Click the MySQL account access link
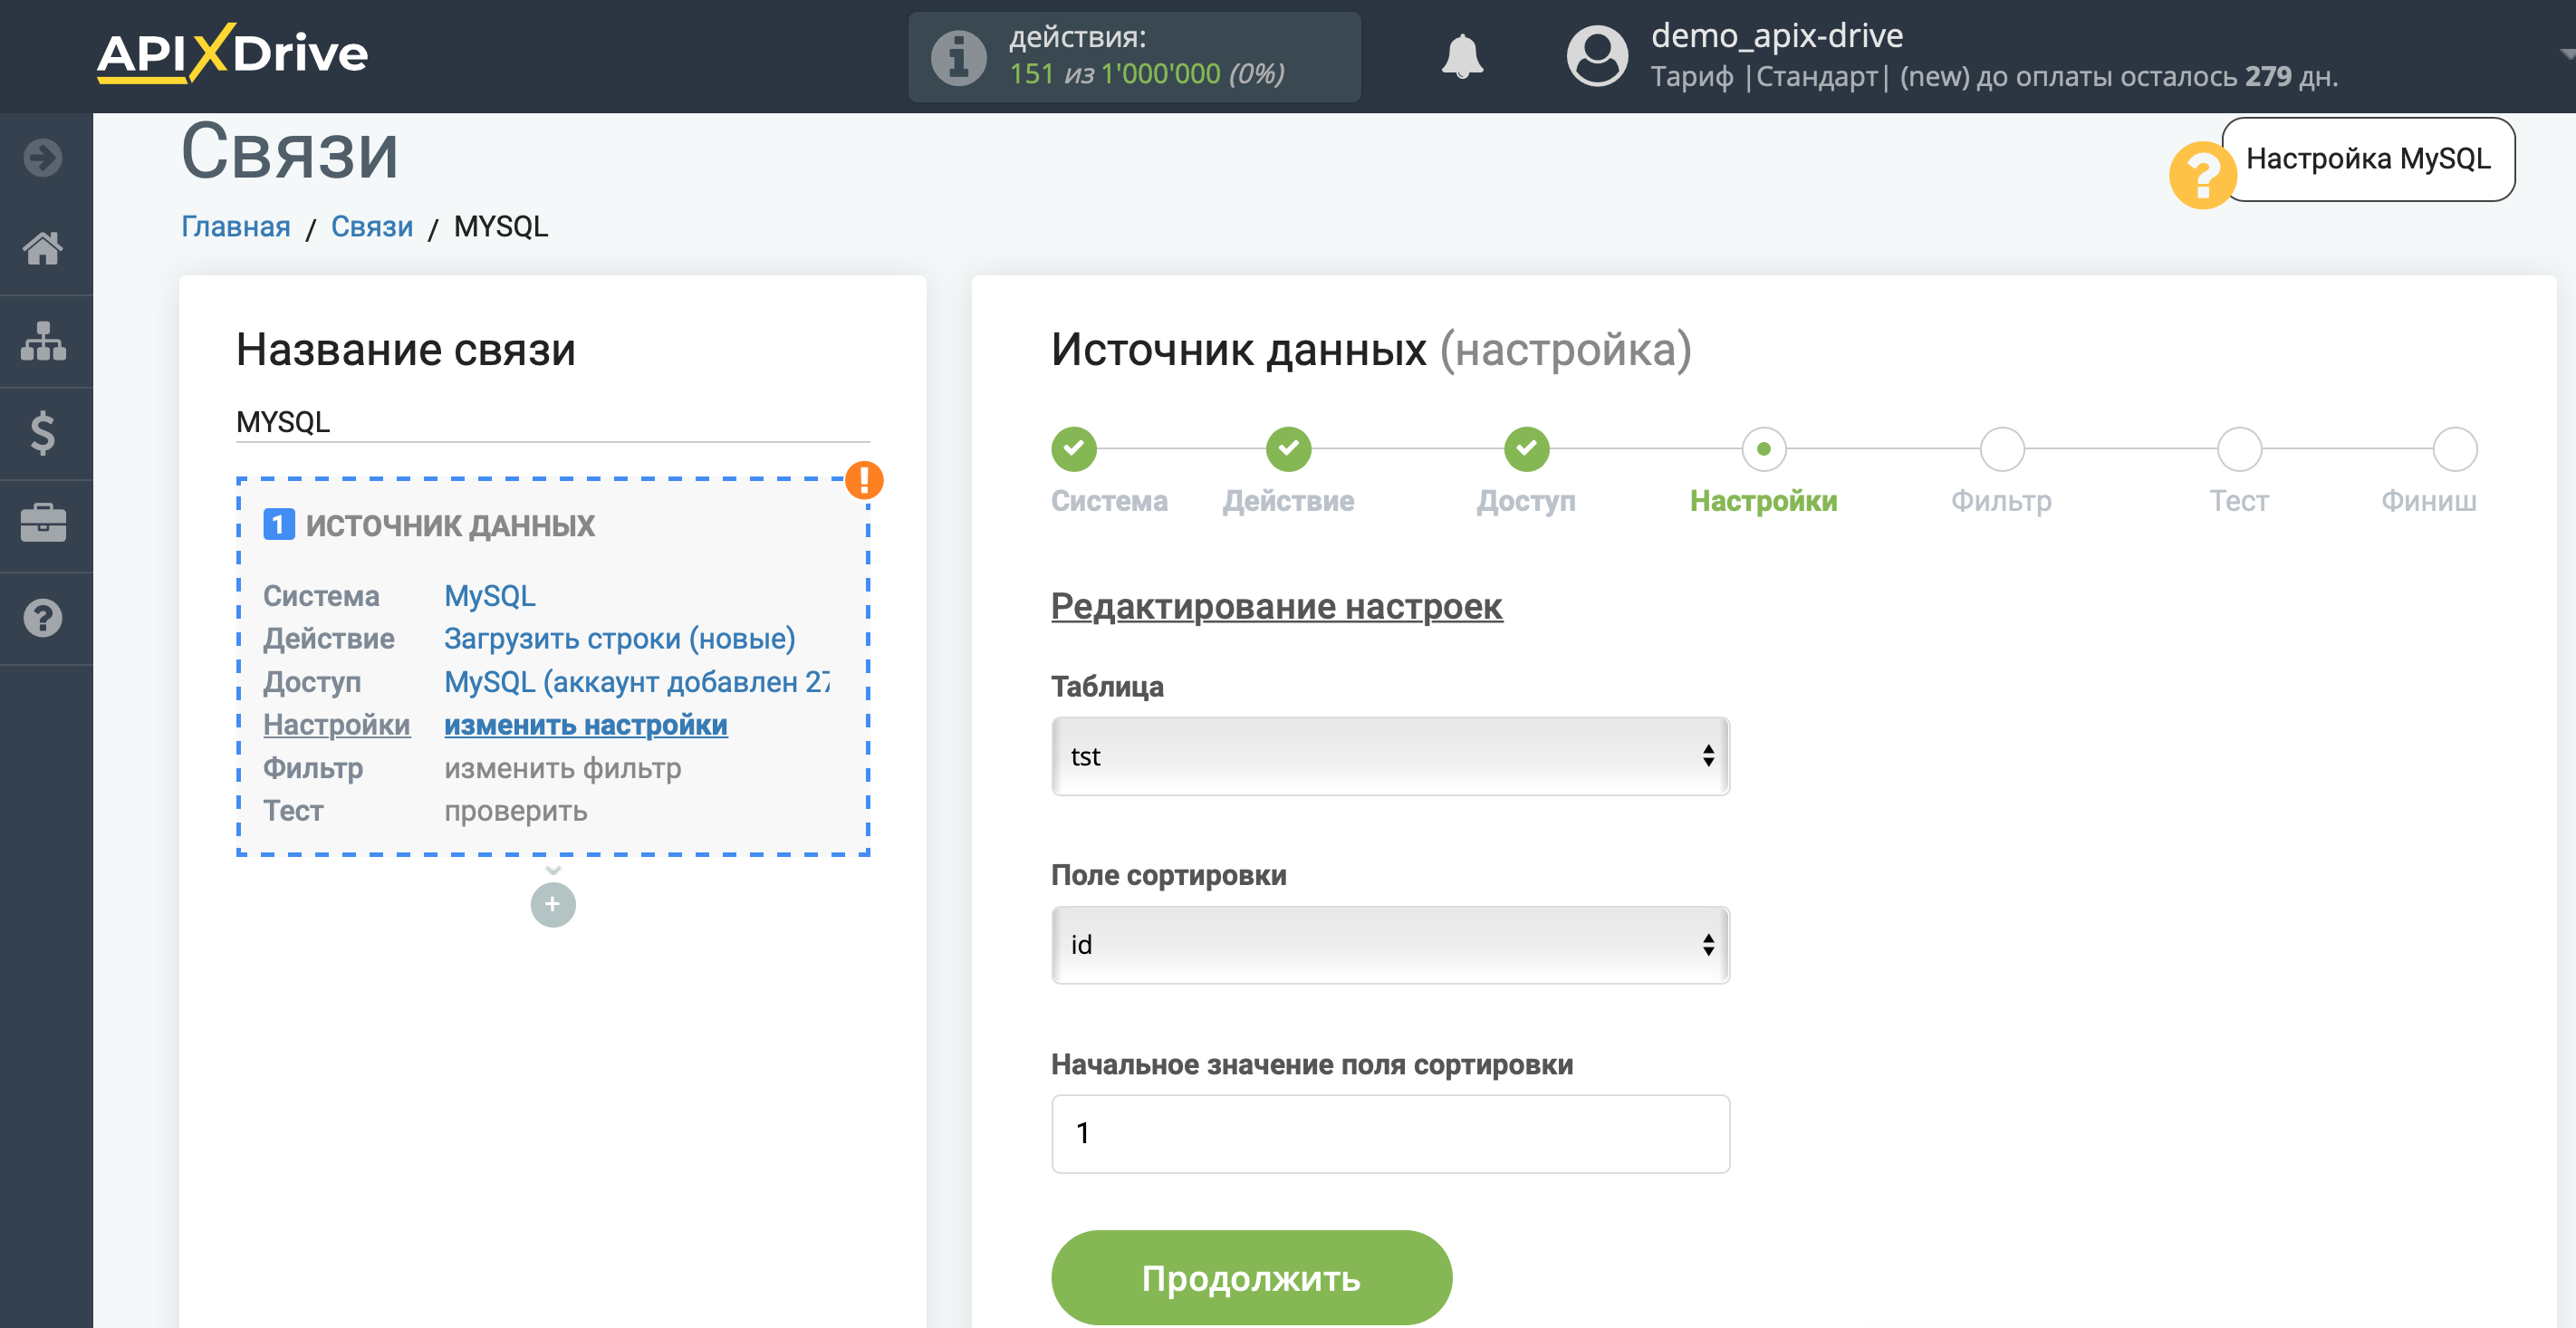Screen dimensions: 2576x1328 coord(637,682)
